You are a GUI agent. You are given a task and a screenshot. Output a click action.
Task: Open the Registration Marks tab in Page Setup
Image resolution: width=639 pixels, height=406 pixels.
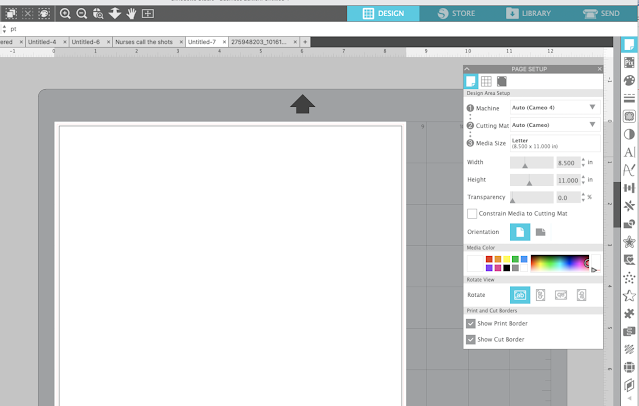[x=502, y=81]
